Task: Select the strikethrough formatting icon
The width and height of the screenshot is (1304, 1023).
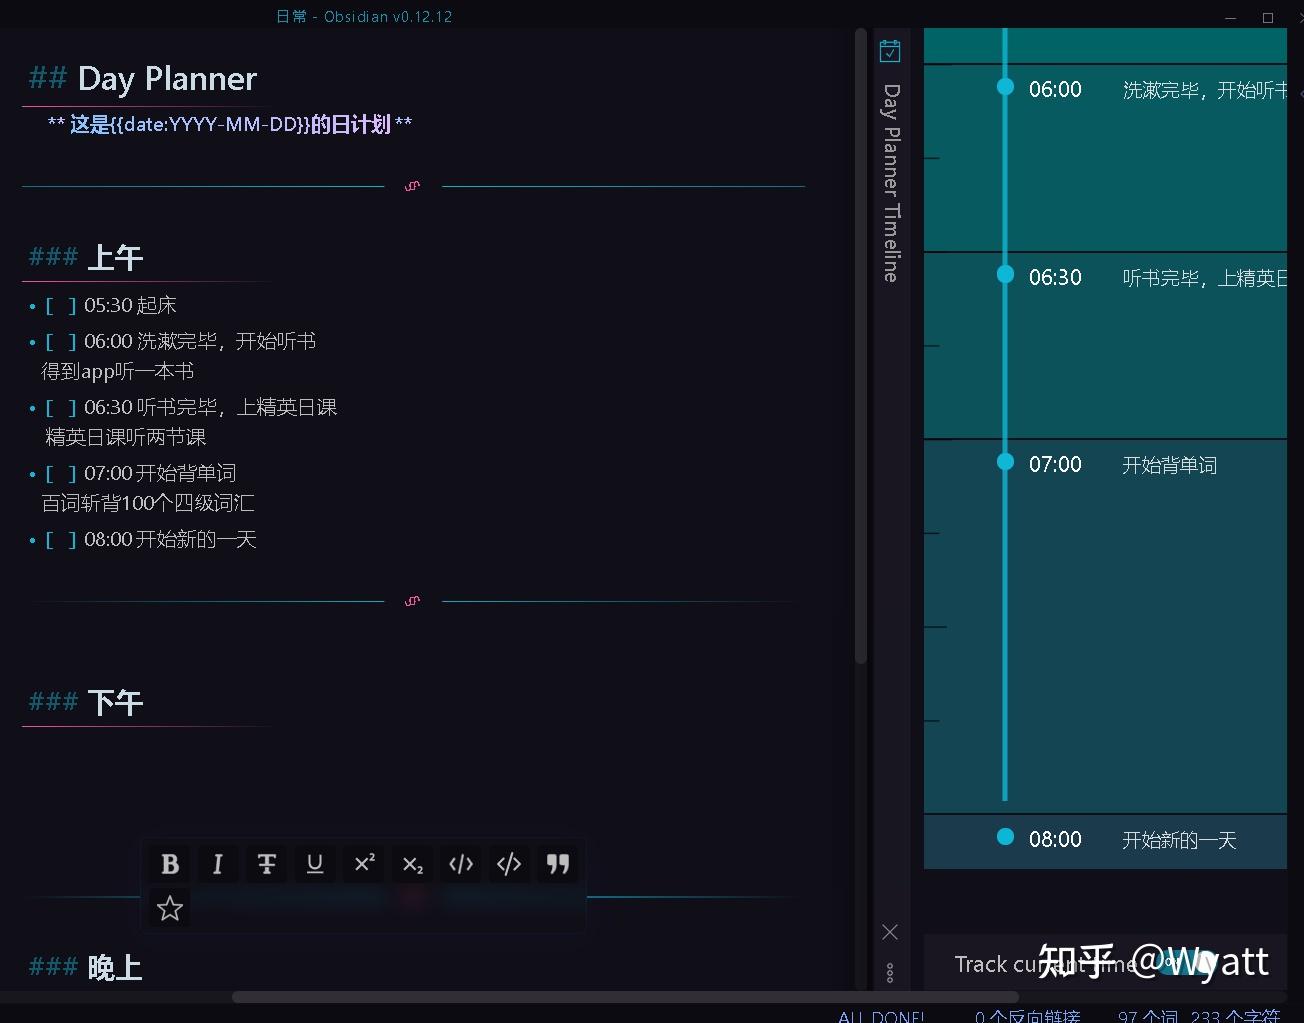Action: tap(265, 864)
